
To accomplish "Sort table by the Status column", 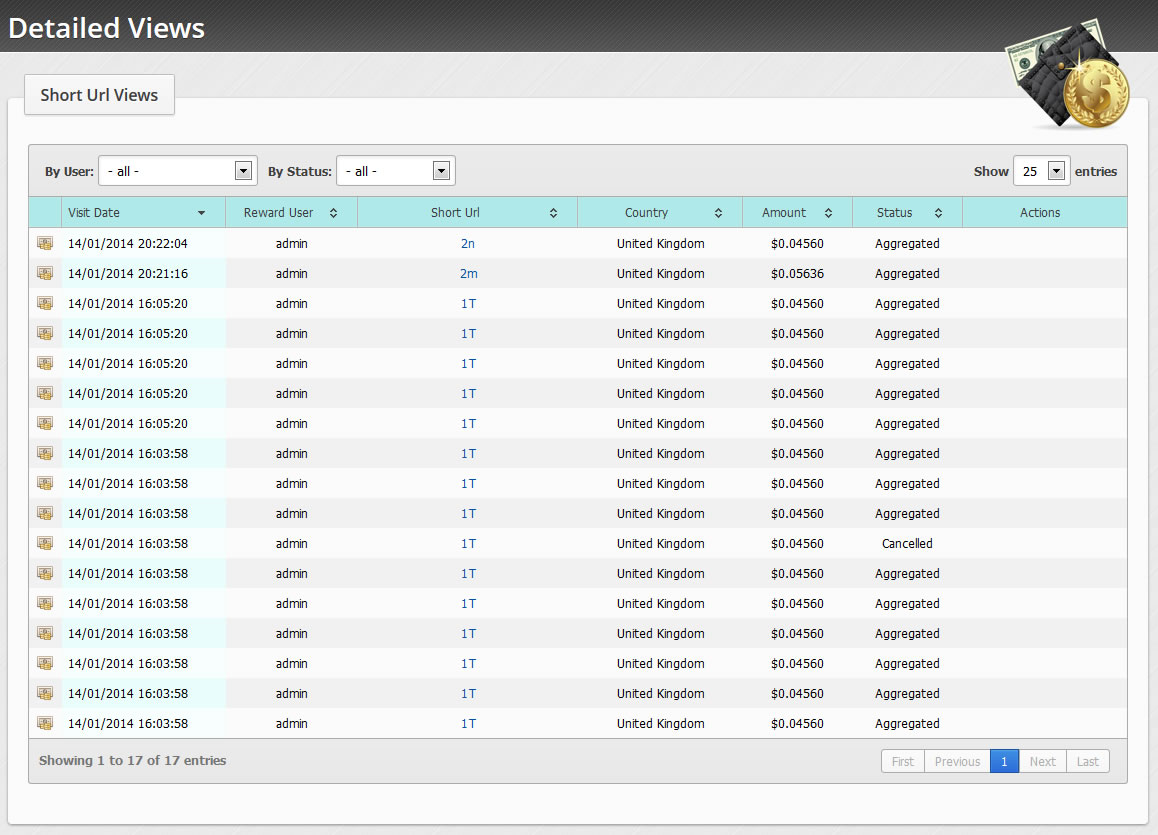I will point(907,213).
